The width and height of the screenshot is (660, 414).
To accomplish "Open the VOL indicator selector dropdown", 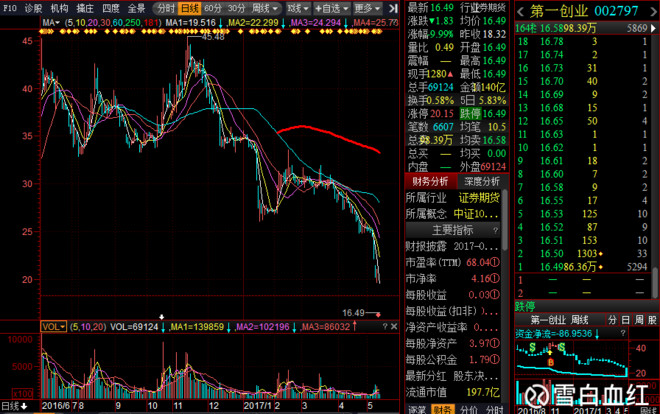I will pos(53,326).
